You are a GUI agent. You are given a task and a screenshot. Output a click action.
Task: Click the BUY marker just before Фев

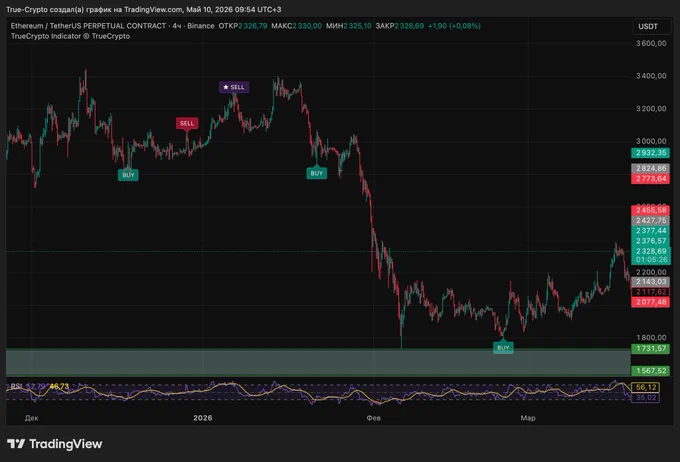point(317,173)
